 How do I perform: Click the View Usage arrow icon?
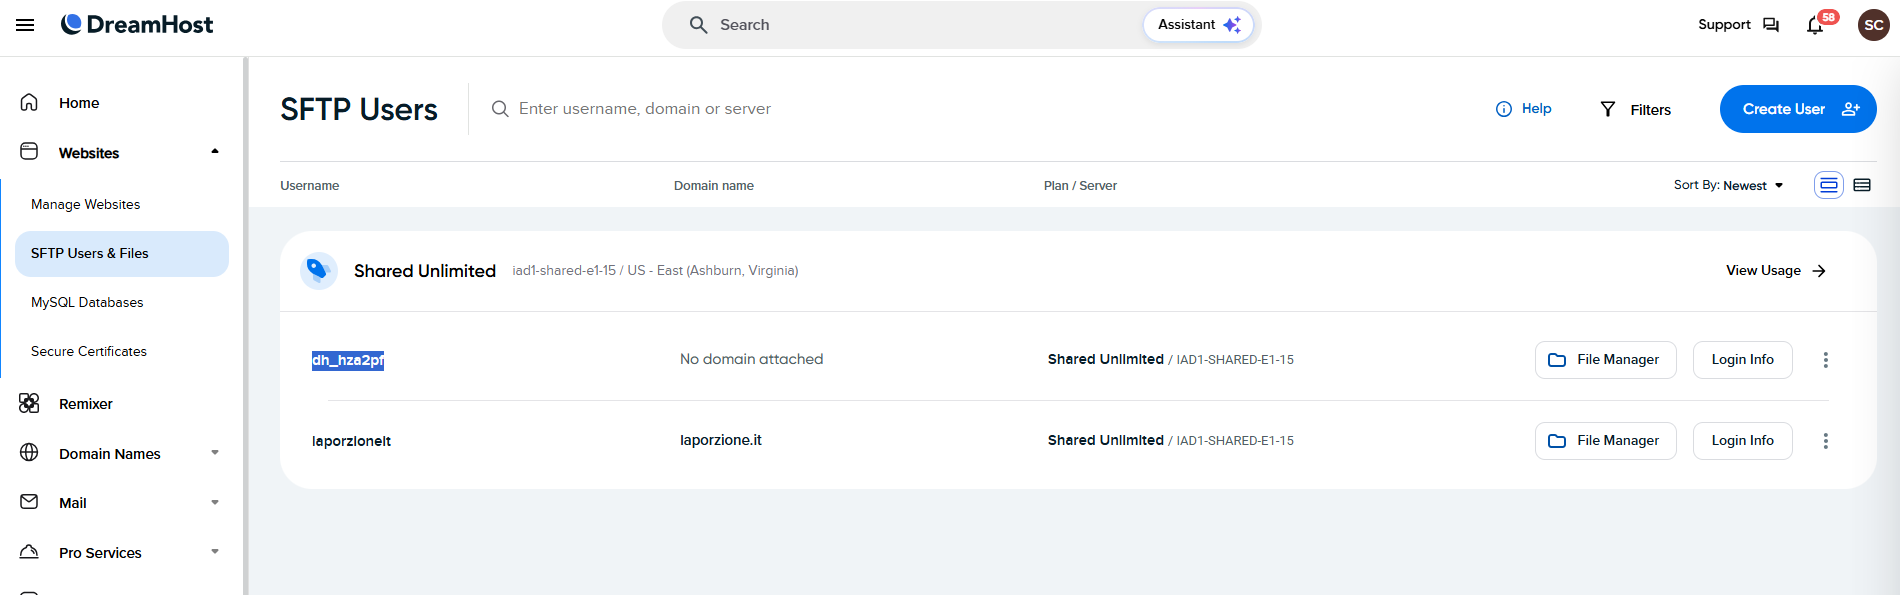(x=1819, y=271)
